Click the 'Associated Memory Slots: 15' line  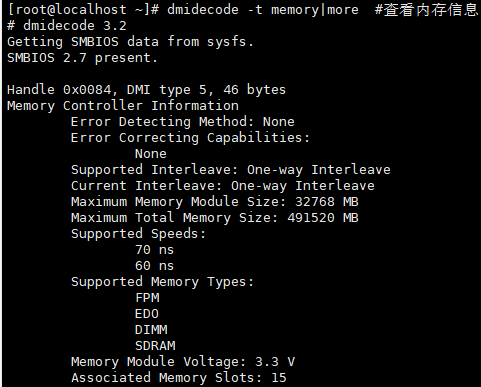(179, 378)
